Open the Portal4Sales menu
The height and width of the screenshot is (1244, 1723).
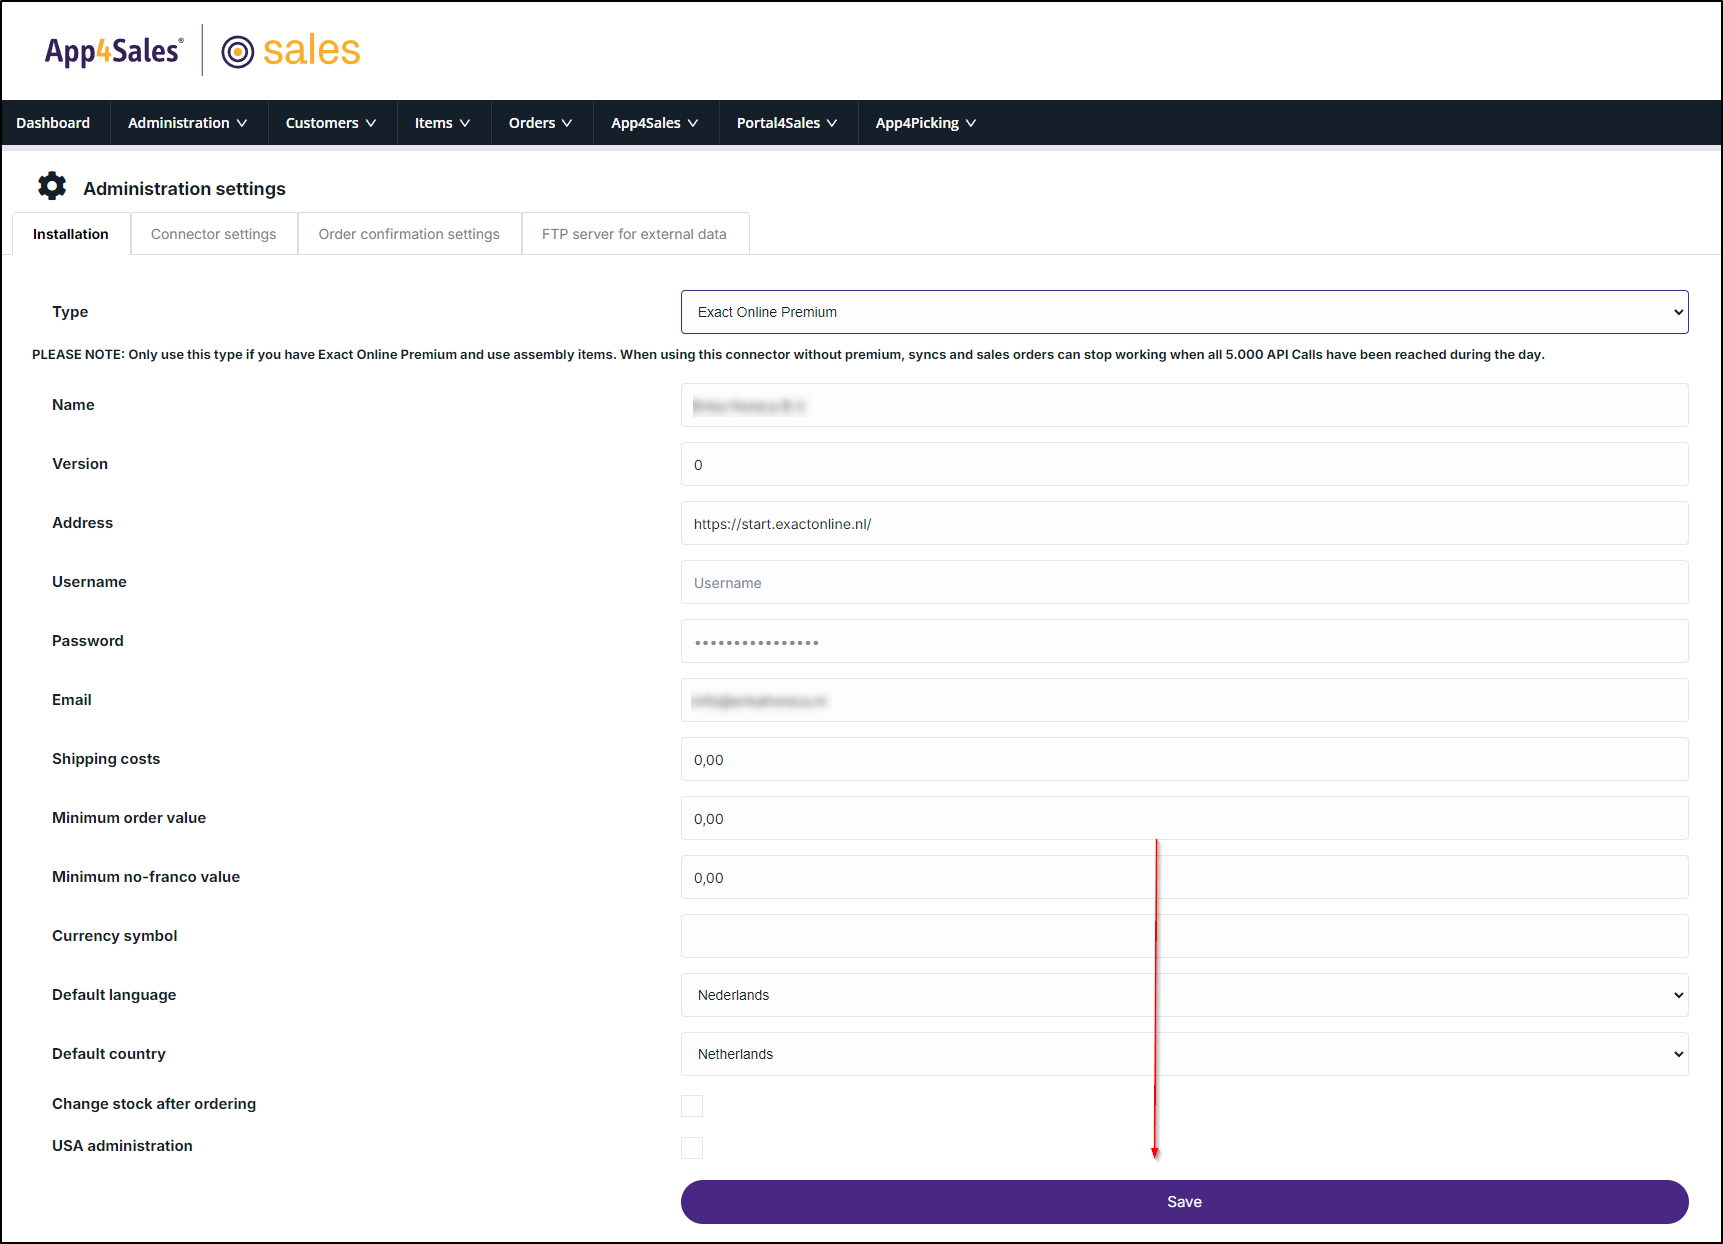click(x=787, y=123)
